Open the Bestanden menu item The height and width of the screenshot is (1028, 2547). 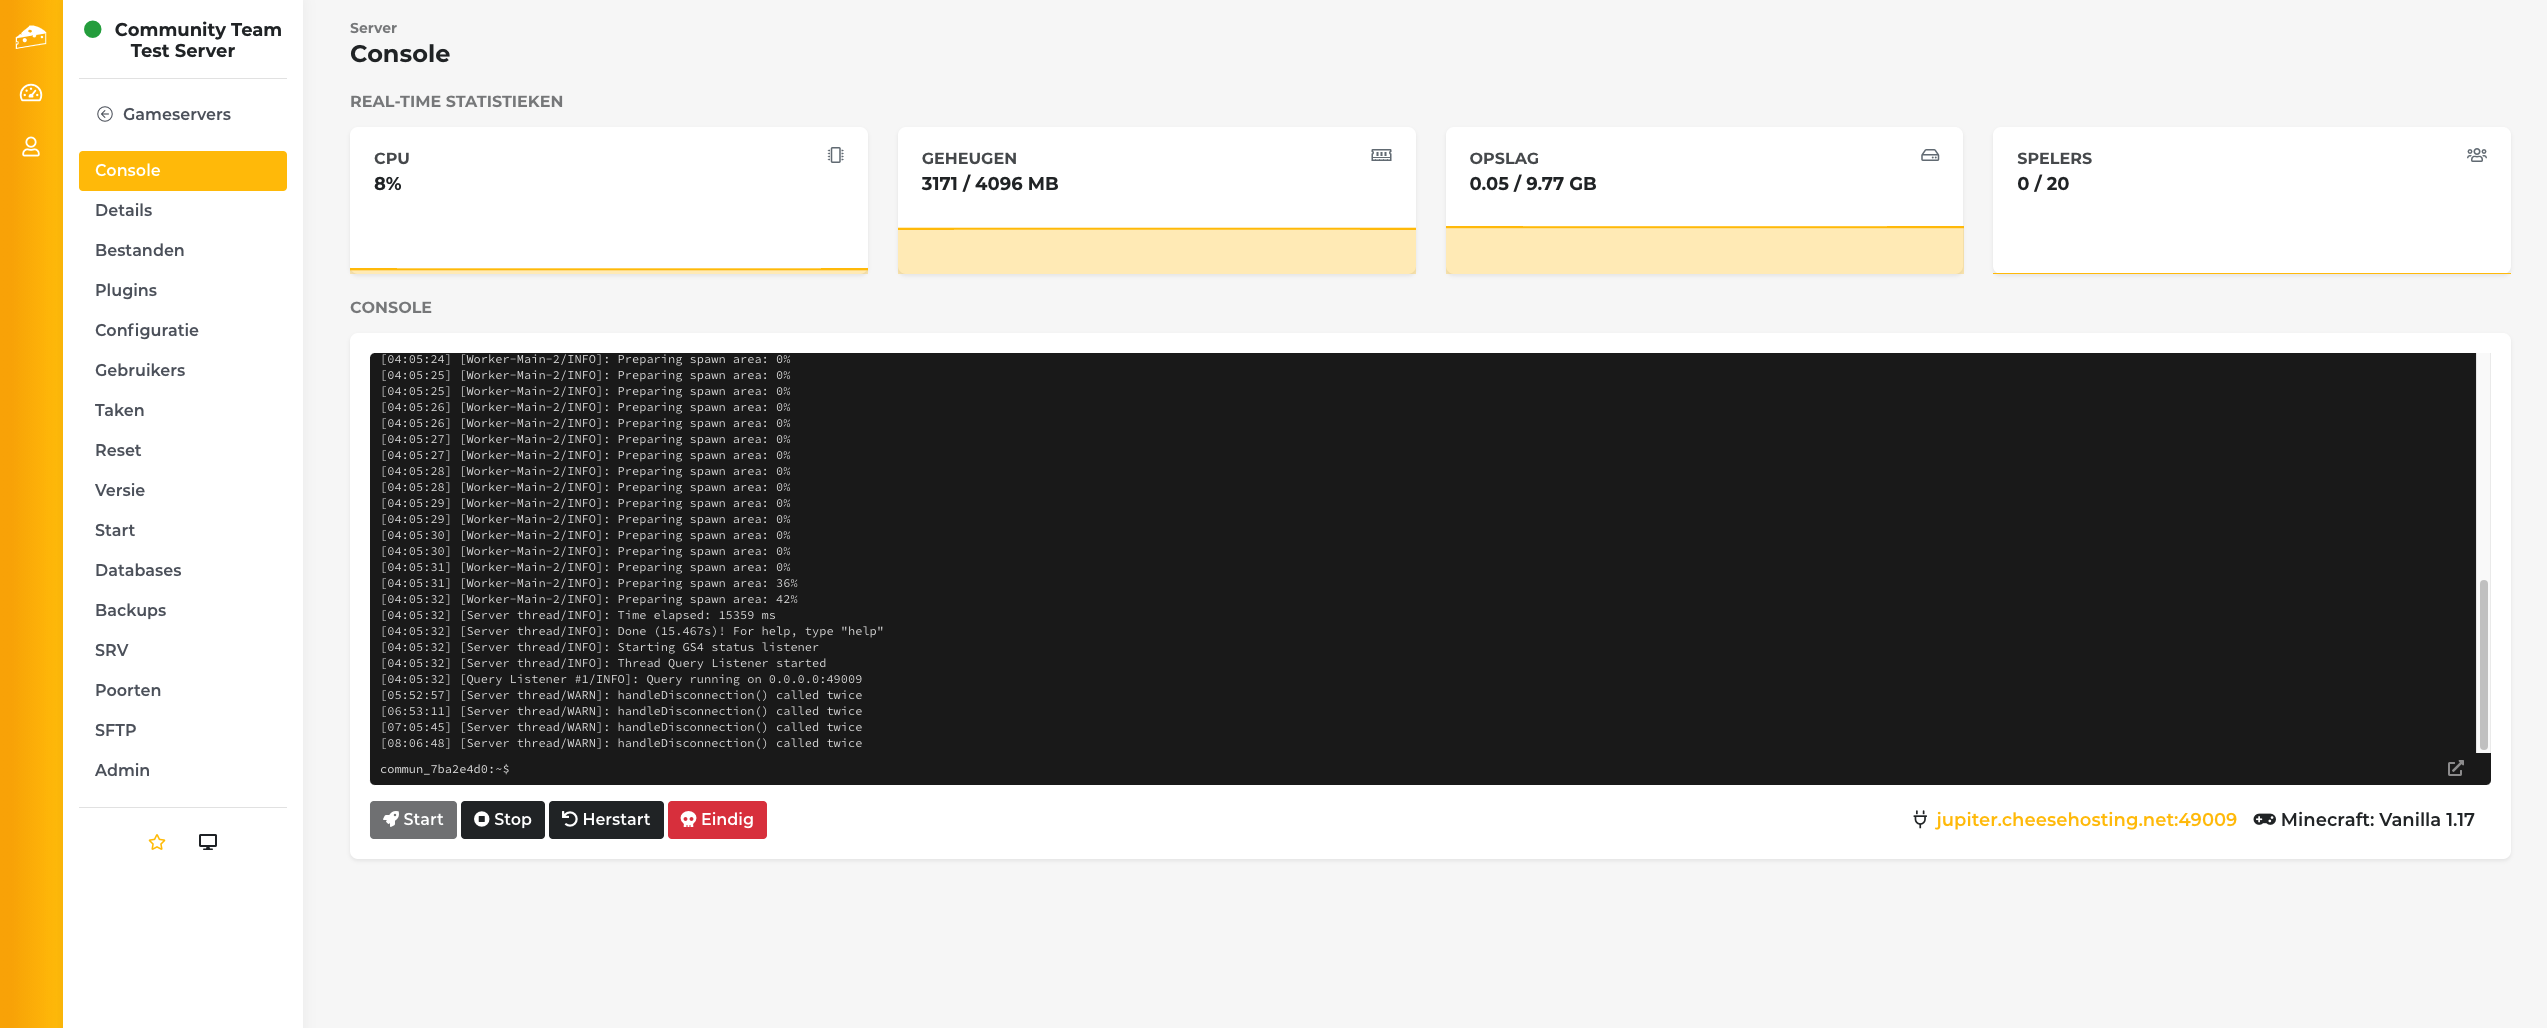[140, 250]
